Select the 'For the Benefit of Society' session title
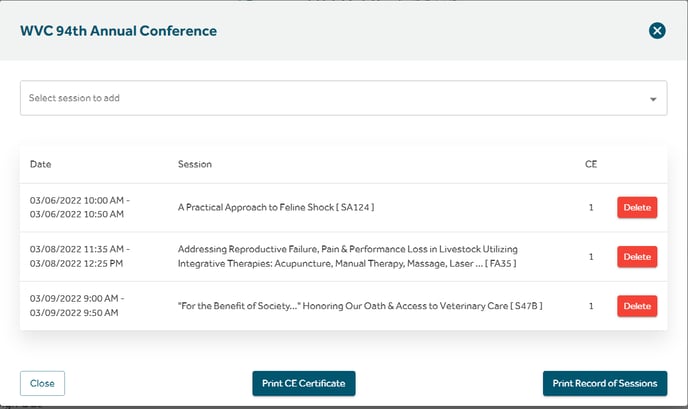Viewport: 688px width, 409px height. [x=360, y=306]
